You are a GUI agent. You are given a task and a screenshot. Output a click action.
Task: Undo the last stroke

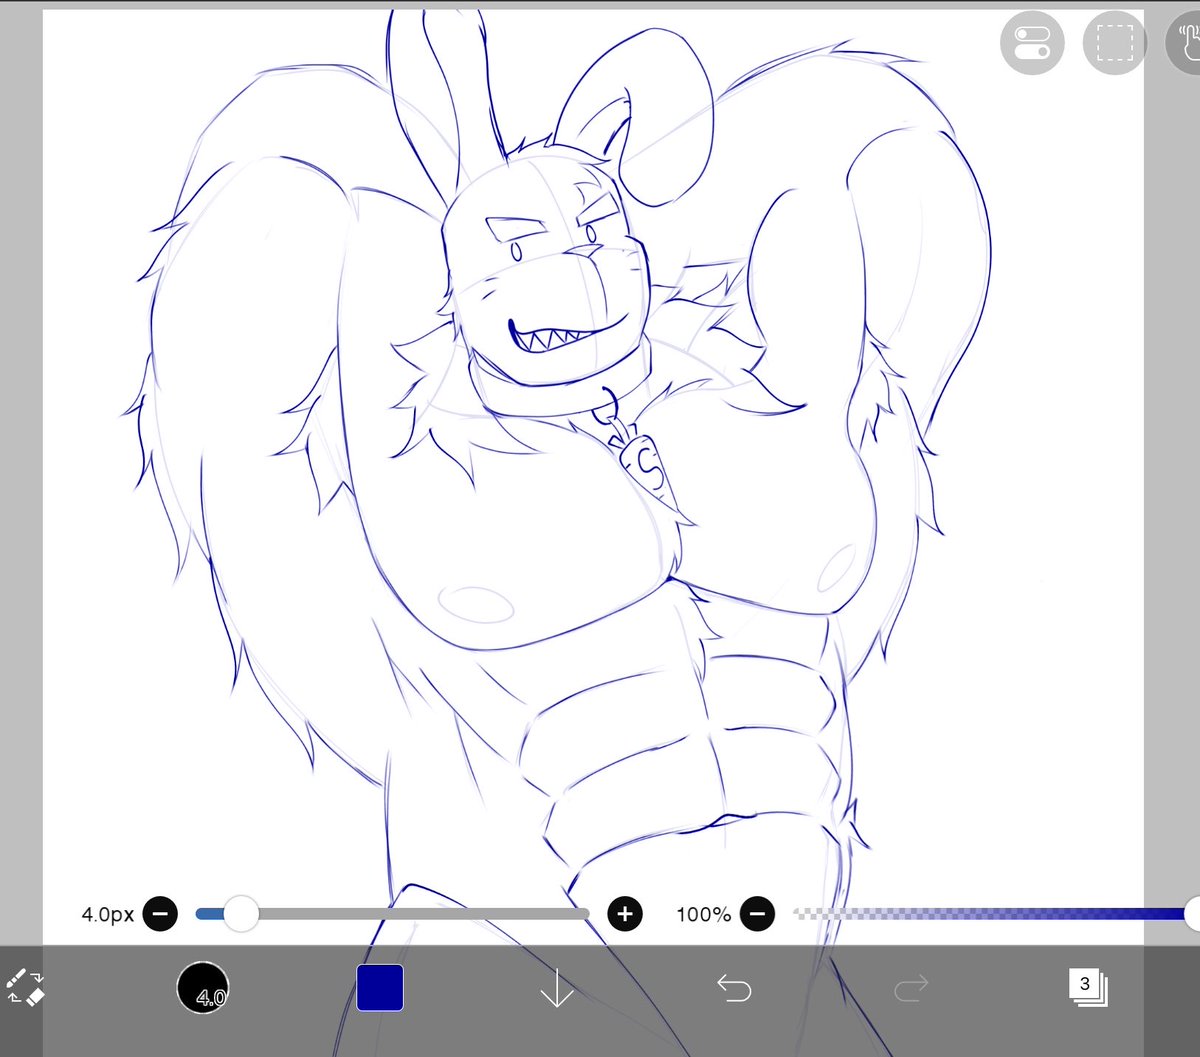[734, 989]
